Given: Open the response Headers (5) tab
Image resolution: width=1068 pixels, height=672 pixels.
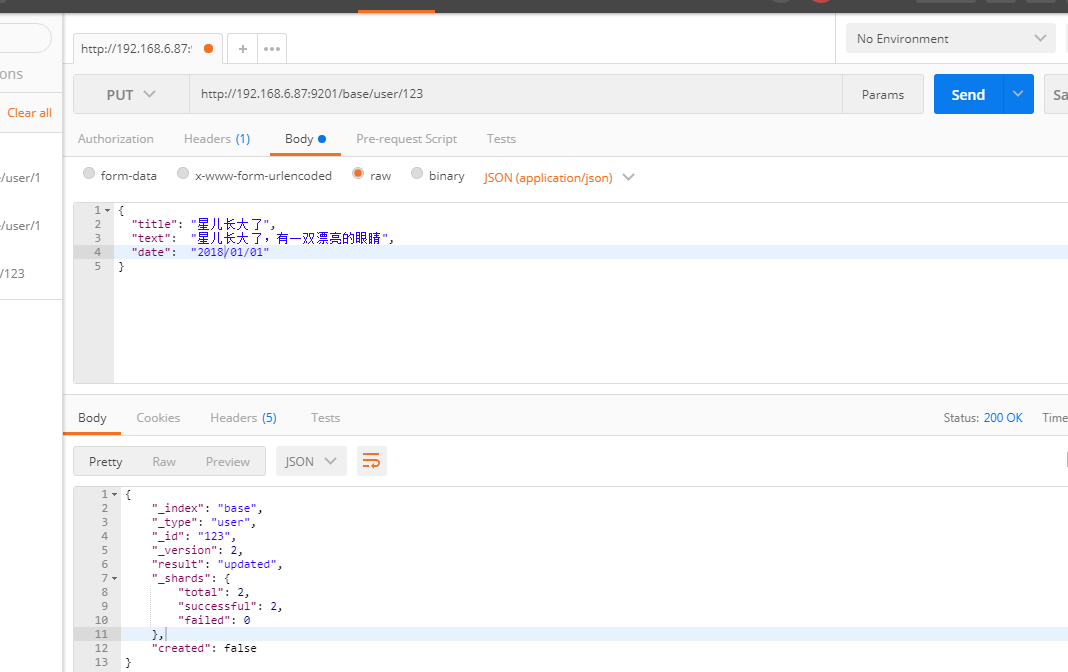Looking at the screenshot, I should 243,417.
